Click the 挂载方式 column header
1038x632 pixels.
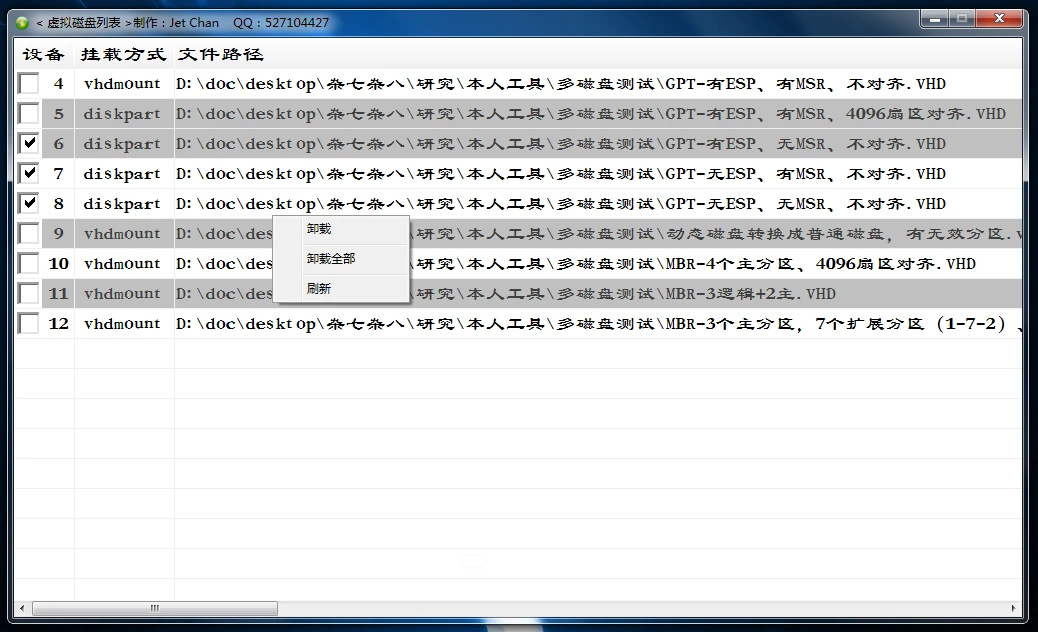[124, 54]
